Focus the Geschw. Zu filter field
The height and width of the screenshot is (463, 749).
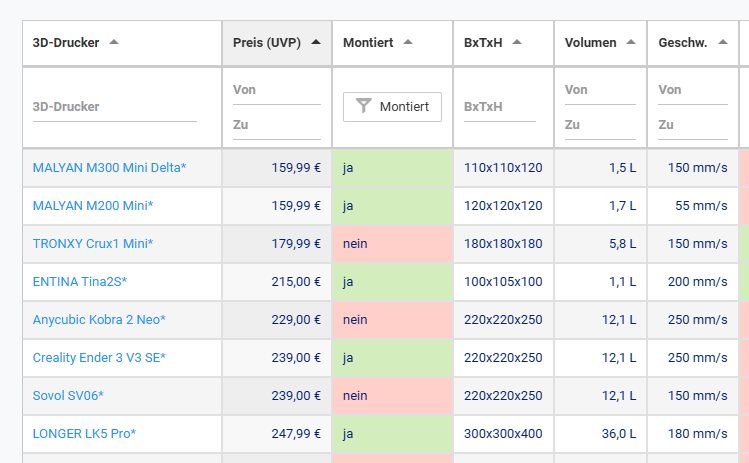[x=693, y=125]
